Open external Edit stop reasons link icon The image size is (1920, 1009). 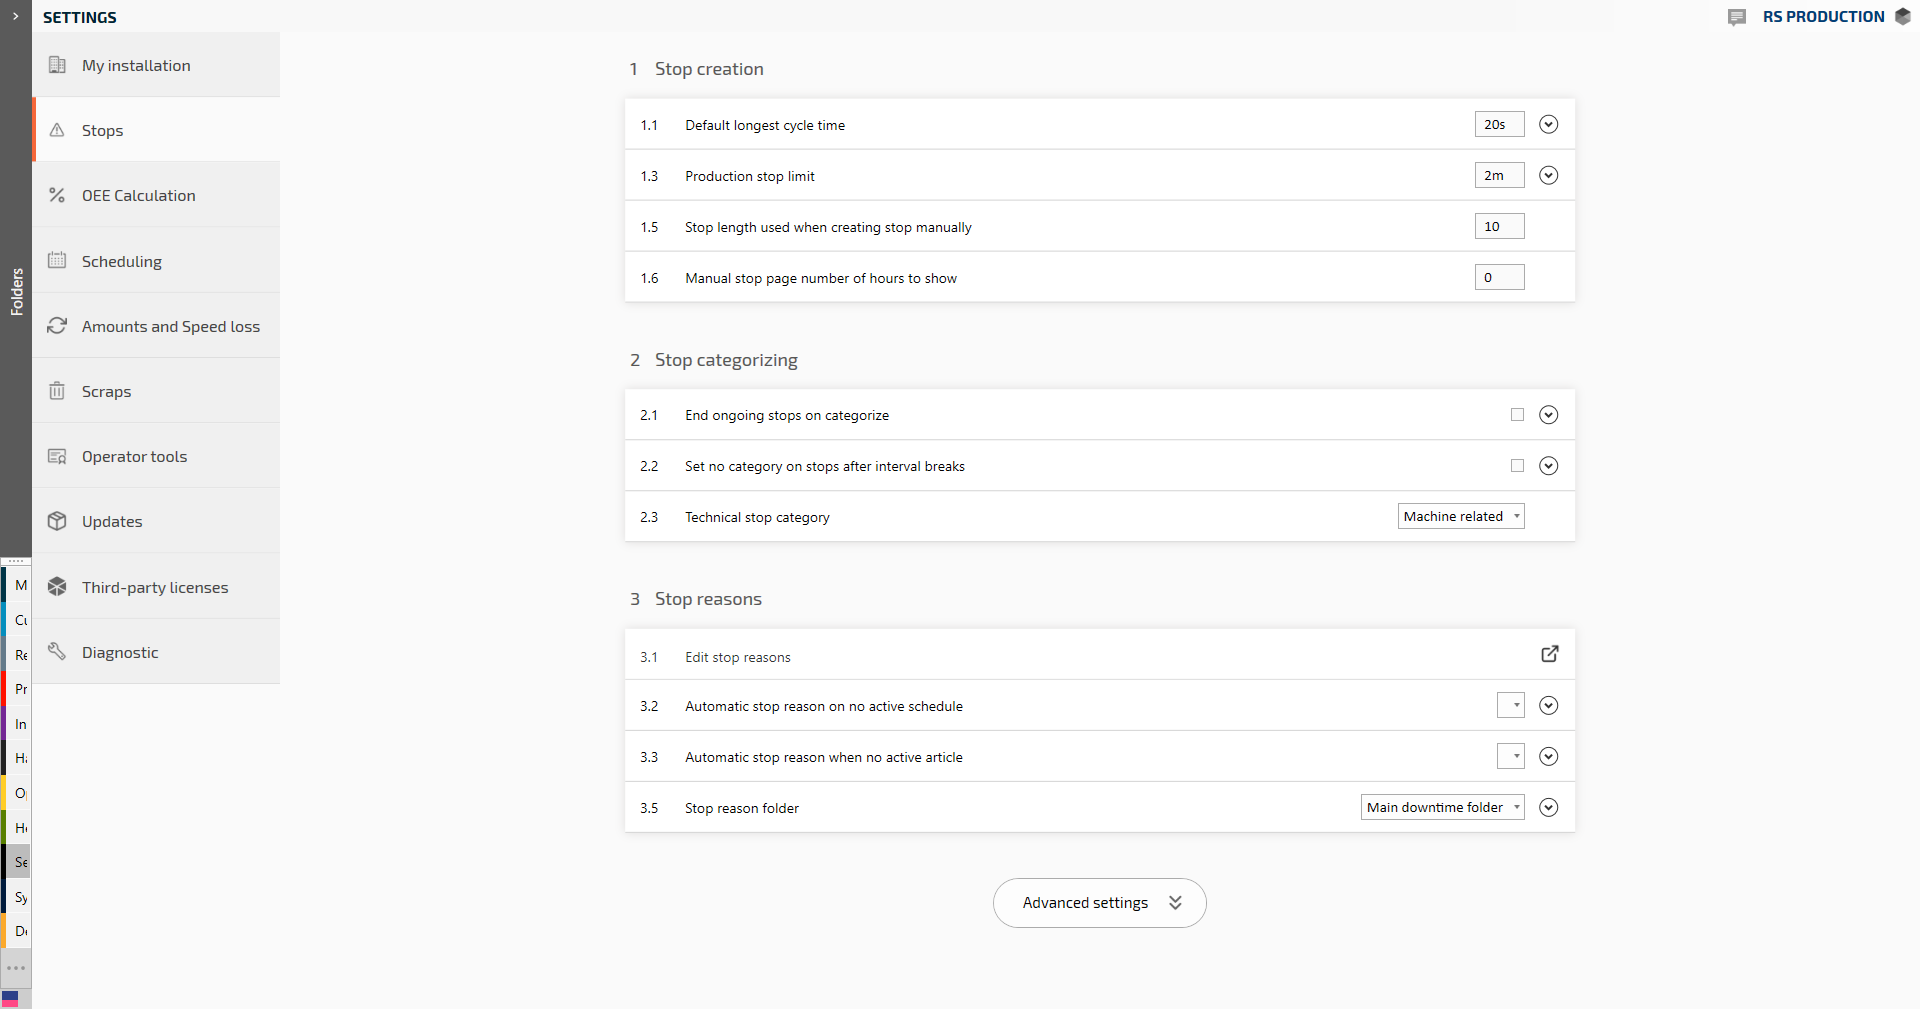point(1549,654)
